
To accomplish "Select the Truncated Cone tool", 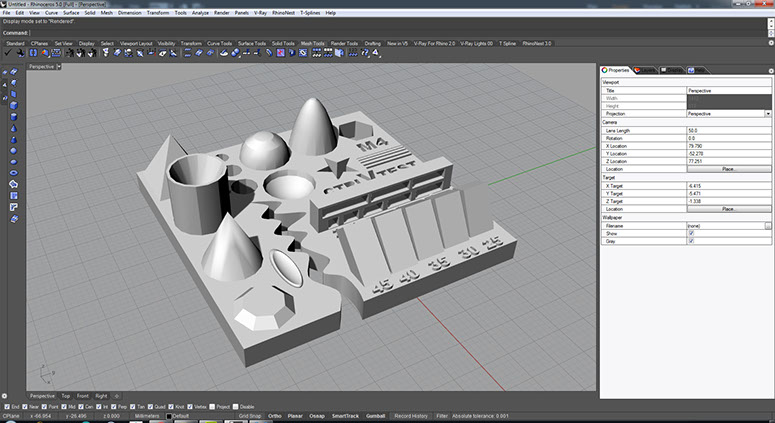I will coord(14,139).
